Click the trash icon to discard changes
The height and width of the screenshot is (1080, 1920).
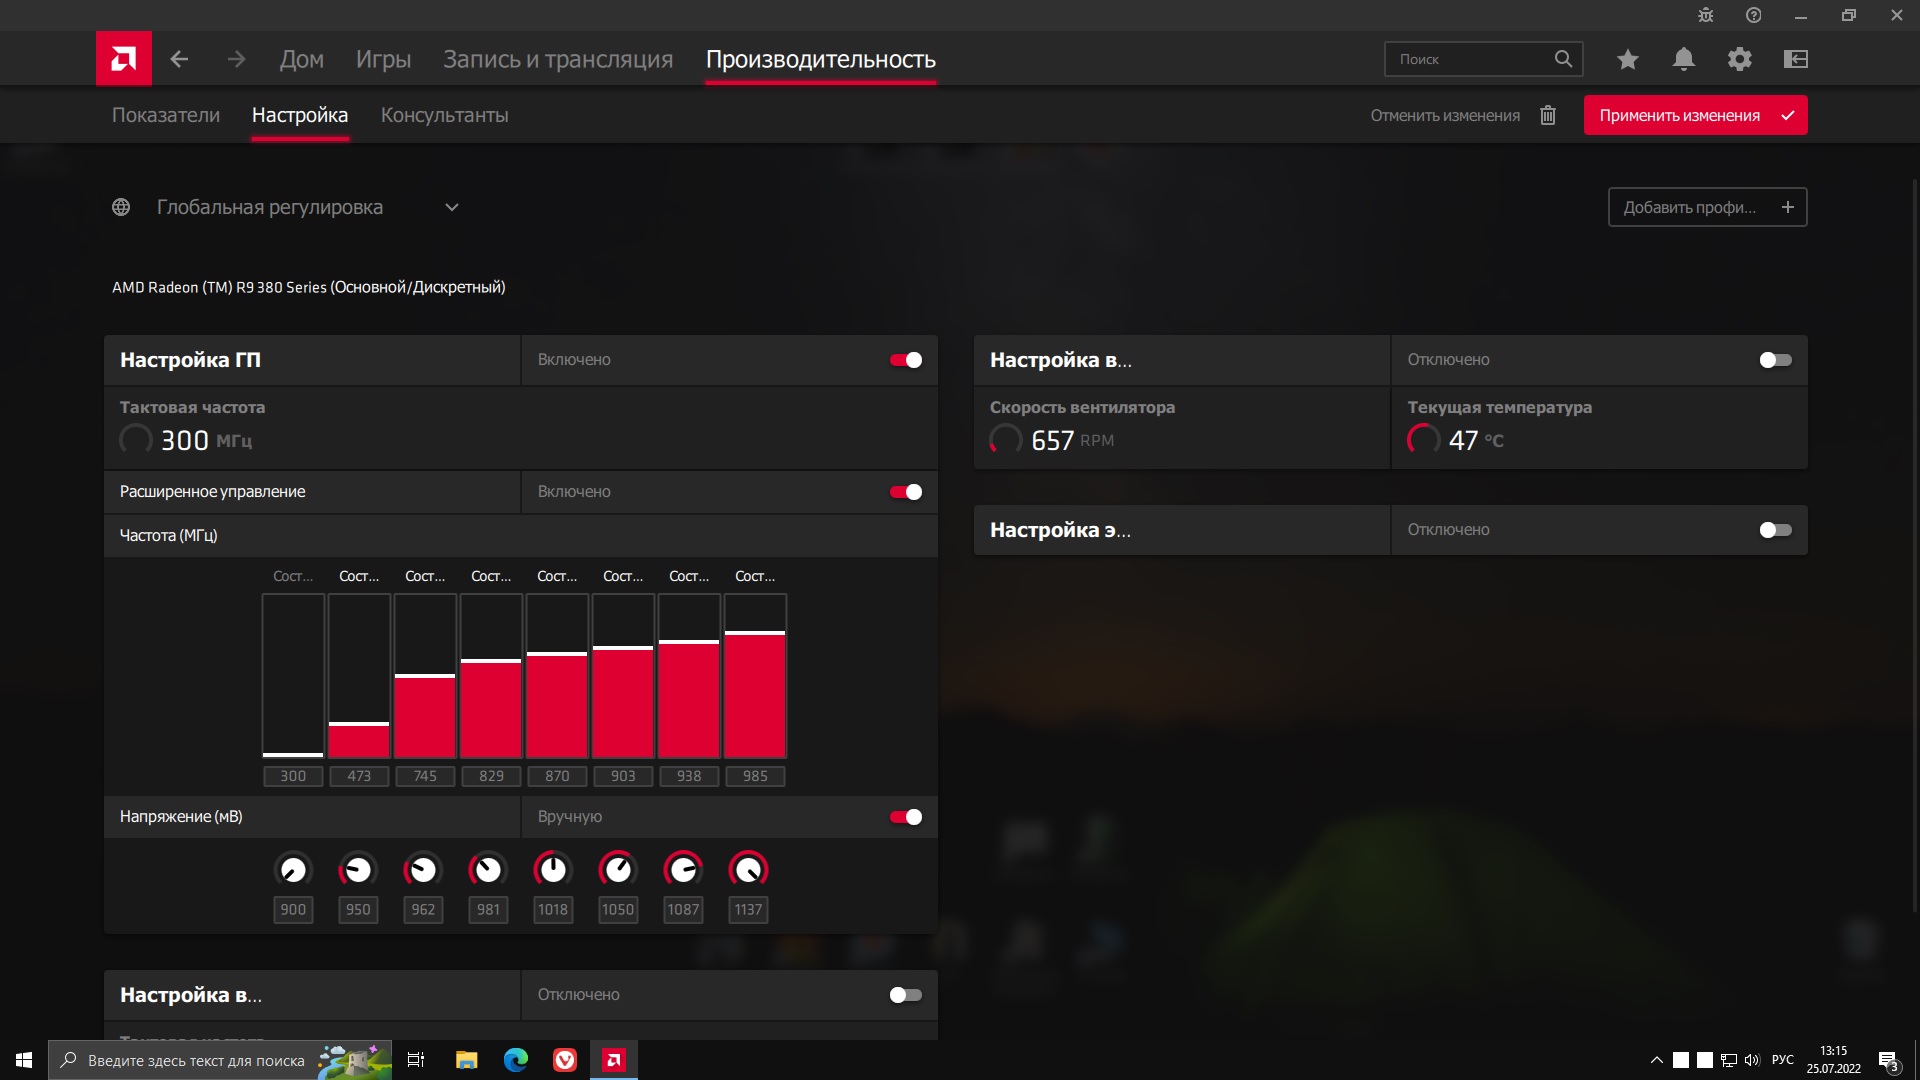pos(1548,115)
